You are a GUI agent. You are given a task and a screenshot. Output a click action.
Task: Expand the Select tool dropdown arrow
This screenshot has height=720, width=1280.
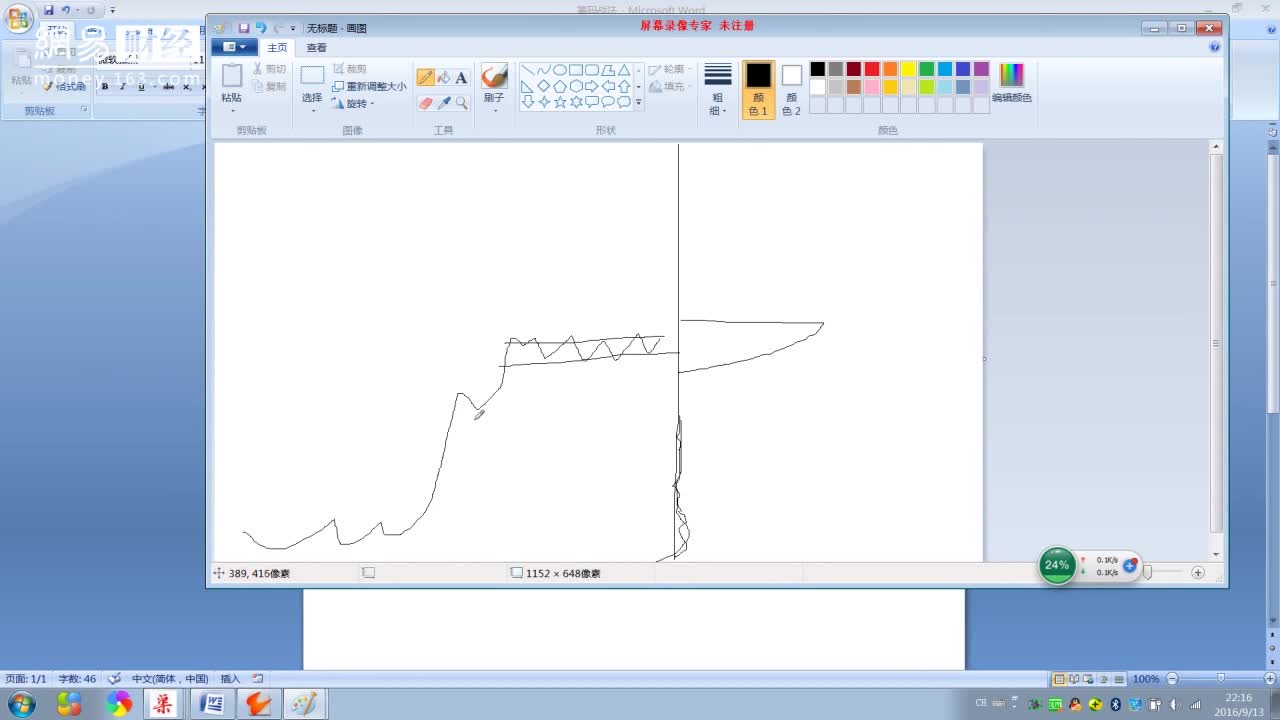(312, 110)
